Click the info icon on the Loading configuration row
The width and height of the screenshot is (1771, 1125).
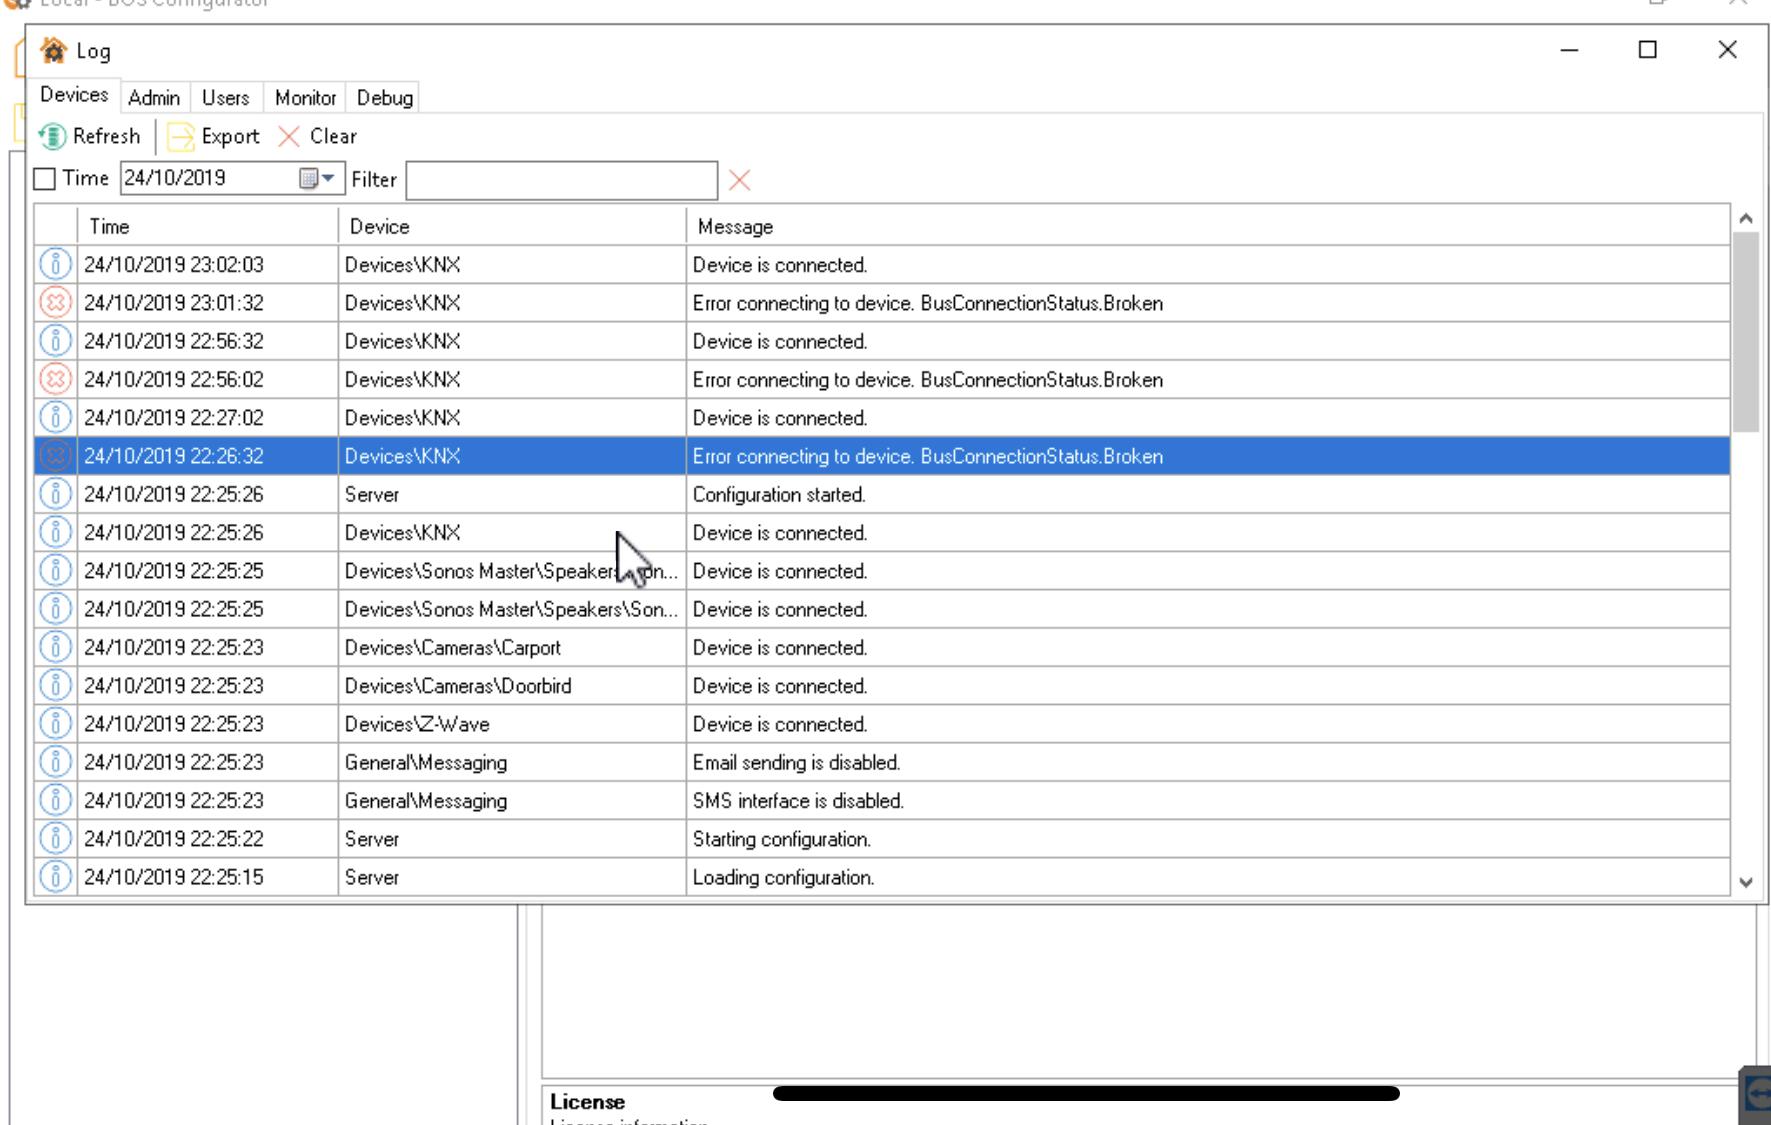tap(56, 877)
